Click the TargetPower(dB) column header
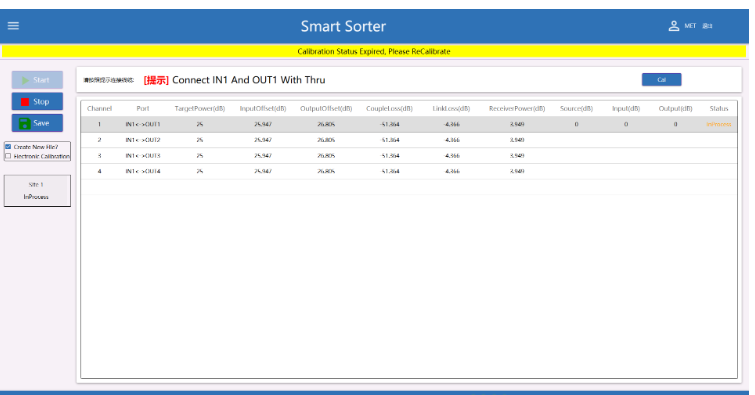 (x=199, y=108)
